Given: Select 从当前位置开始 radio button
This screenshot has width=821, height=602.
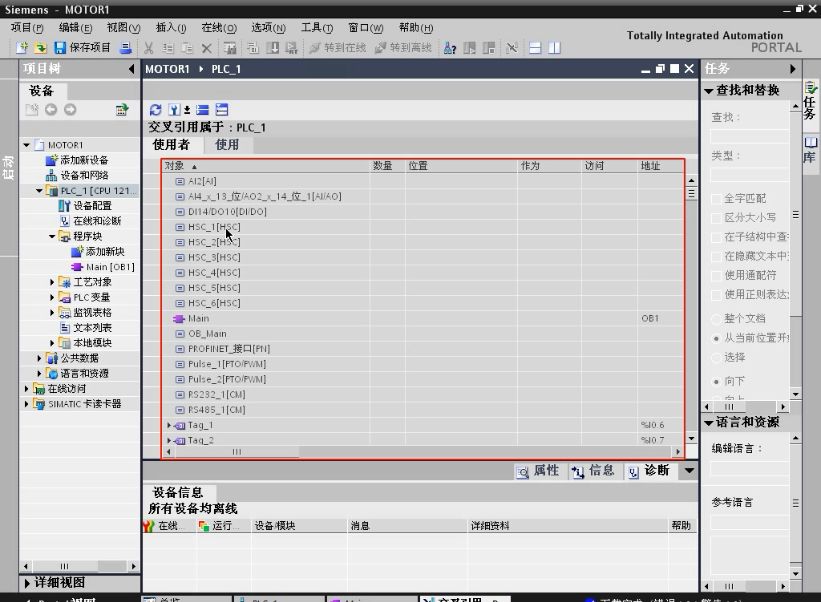Looking at the screenshot, I should (x=716, y=338).
